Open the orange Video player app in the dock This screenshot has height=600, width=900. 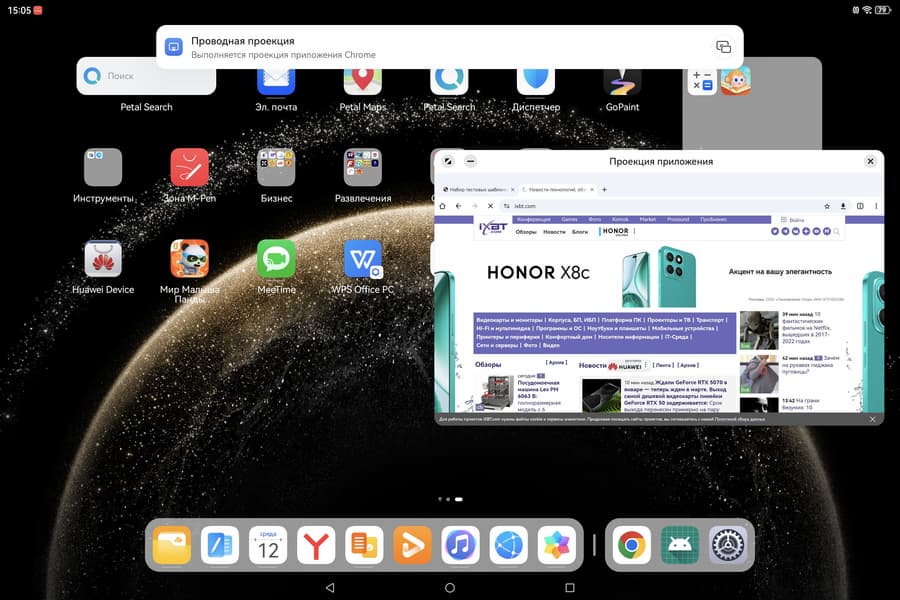[412, 545]
